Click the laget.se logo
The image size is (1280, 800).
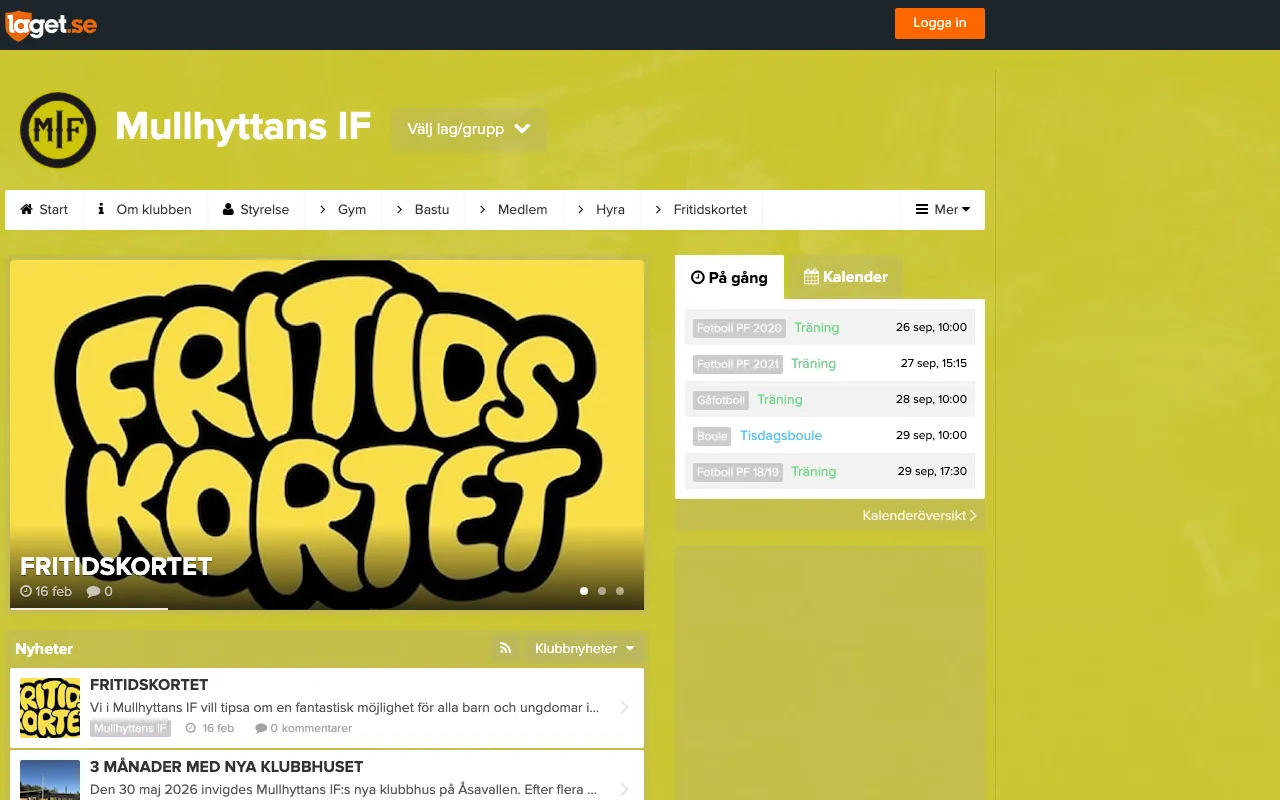(x=51, y=25)
